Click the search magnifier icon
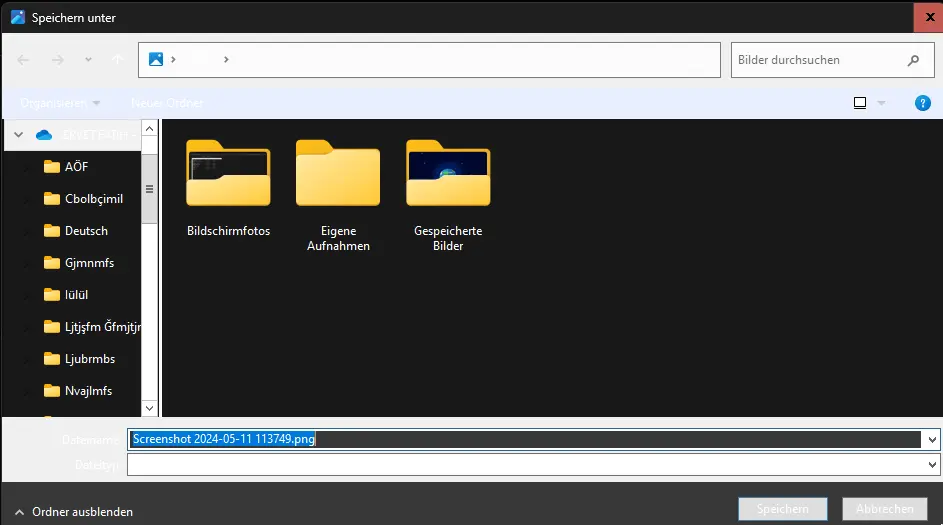943x525 pixels. click(x=913, y=60)
